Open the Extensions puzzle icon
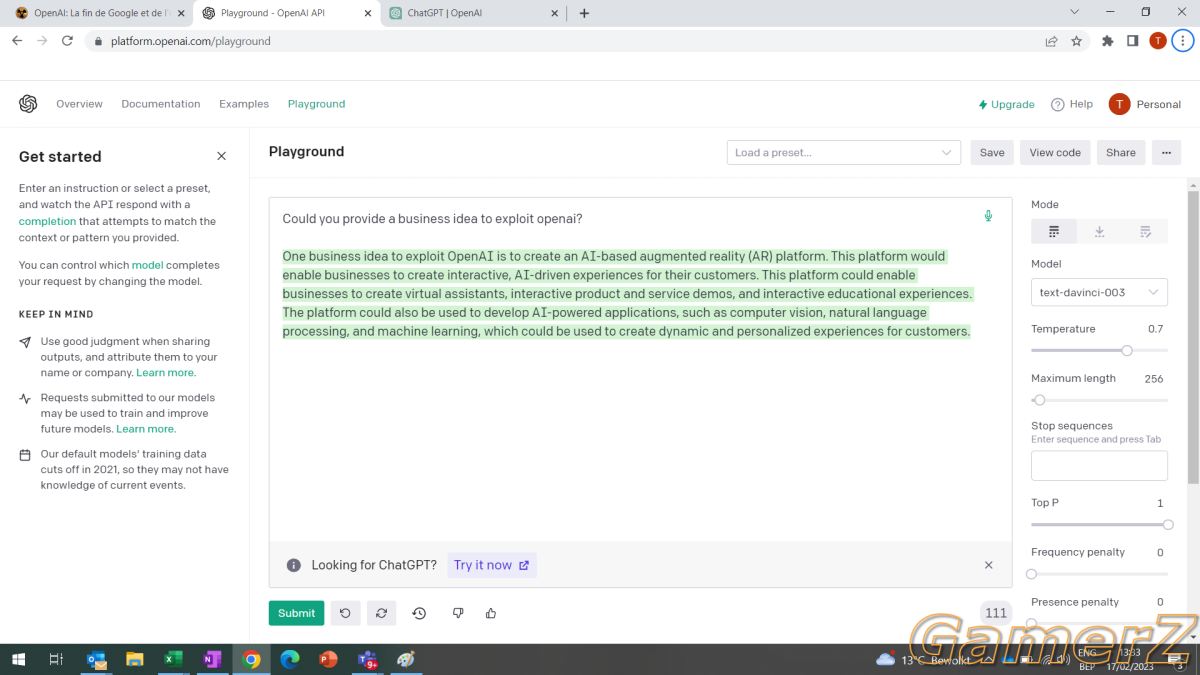1200x675 pixels. point(1108,41)
